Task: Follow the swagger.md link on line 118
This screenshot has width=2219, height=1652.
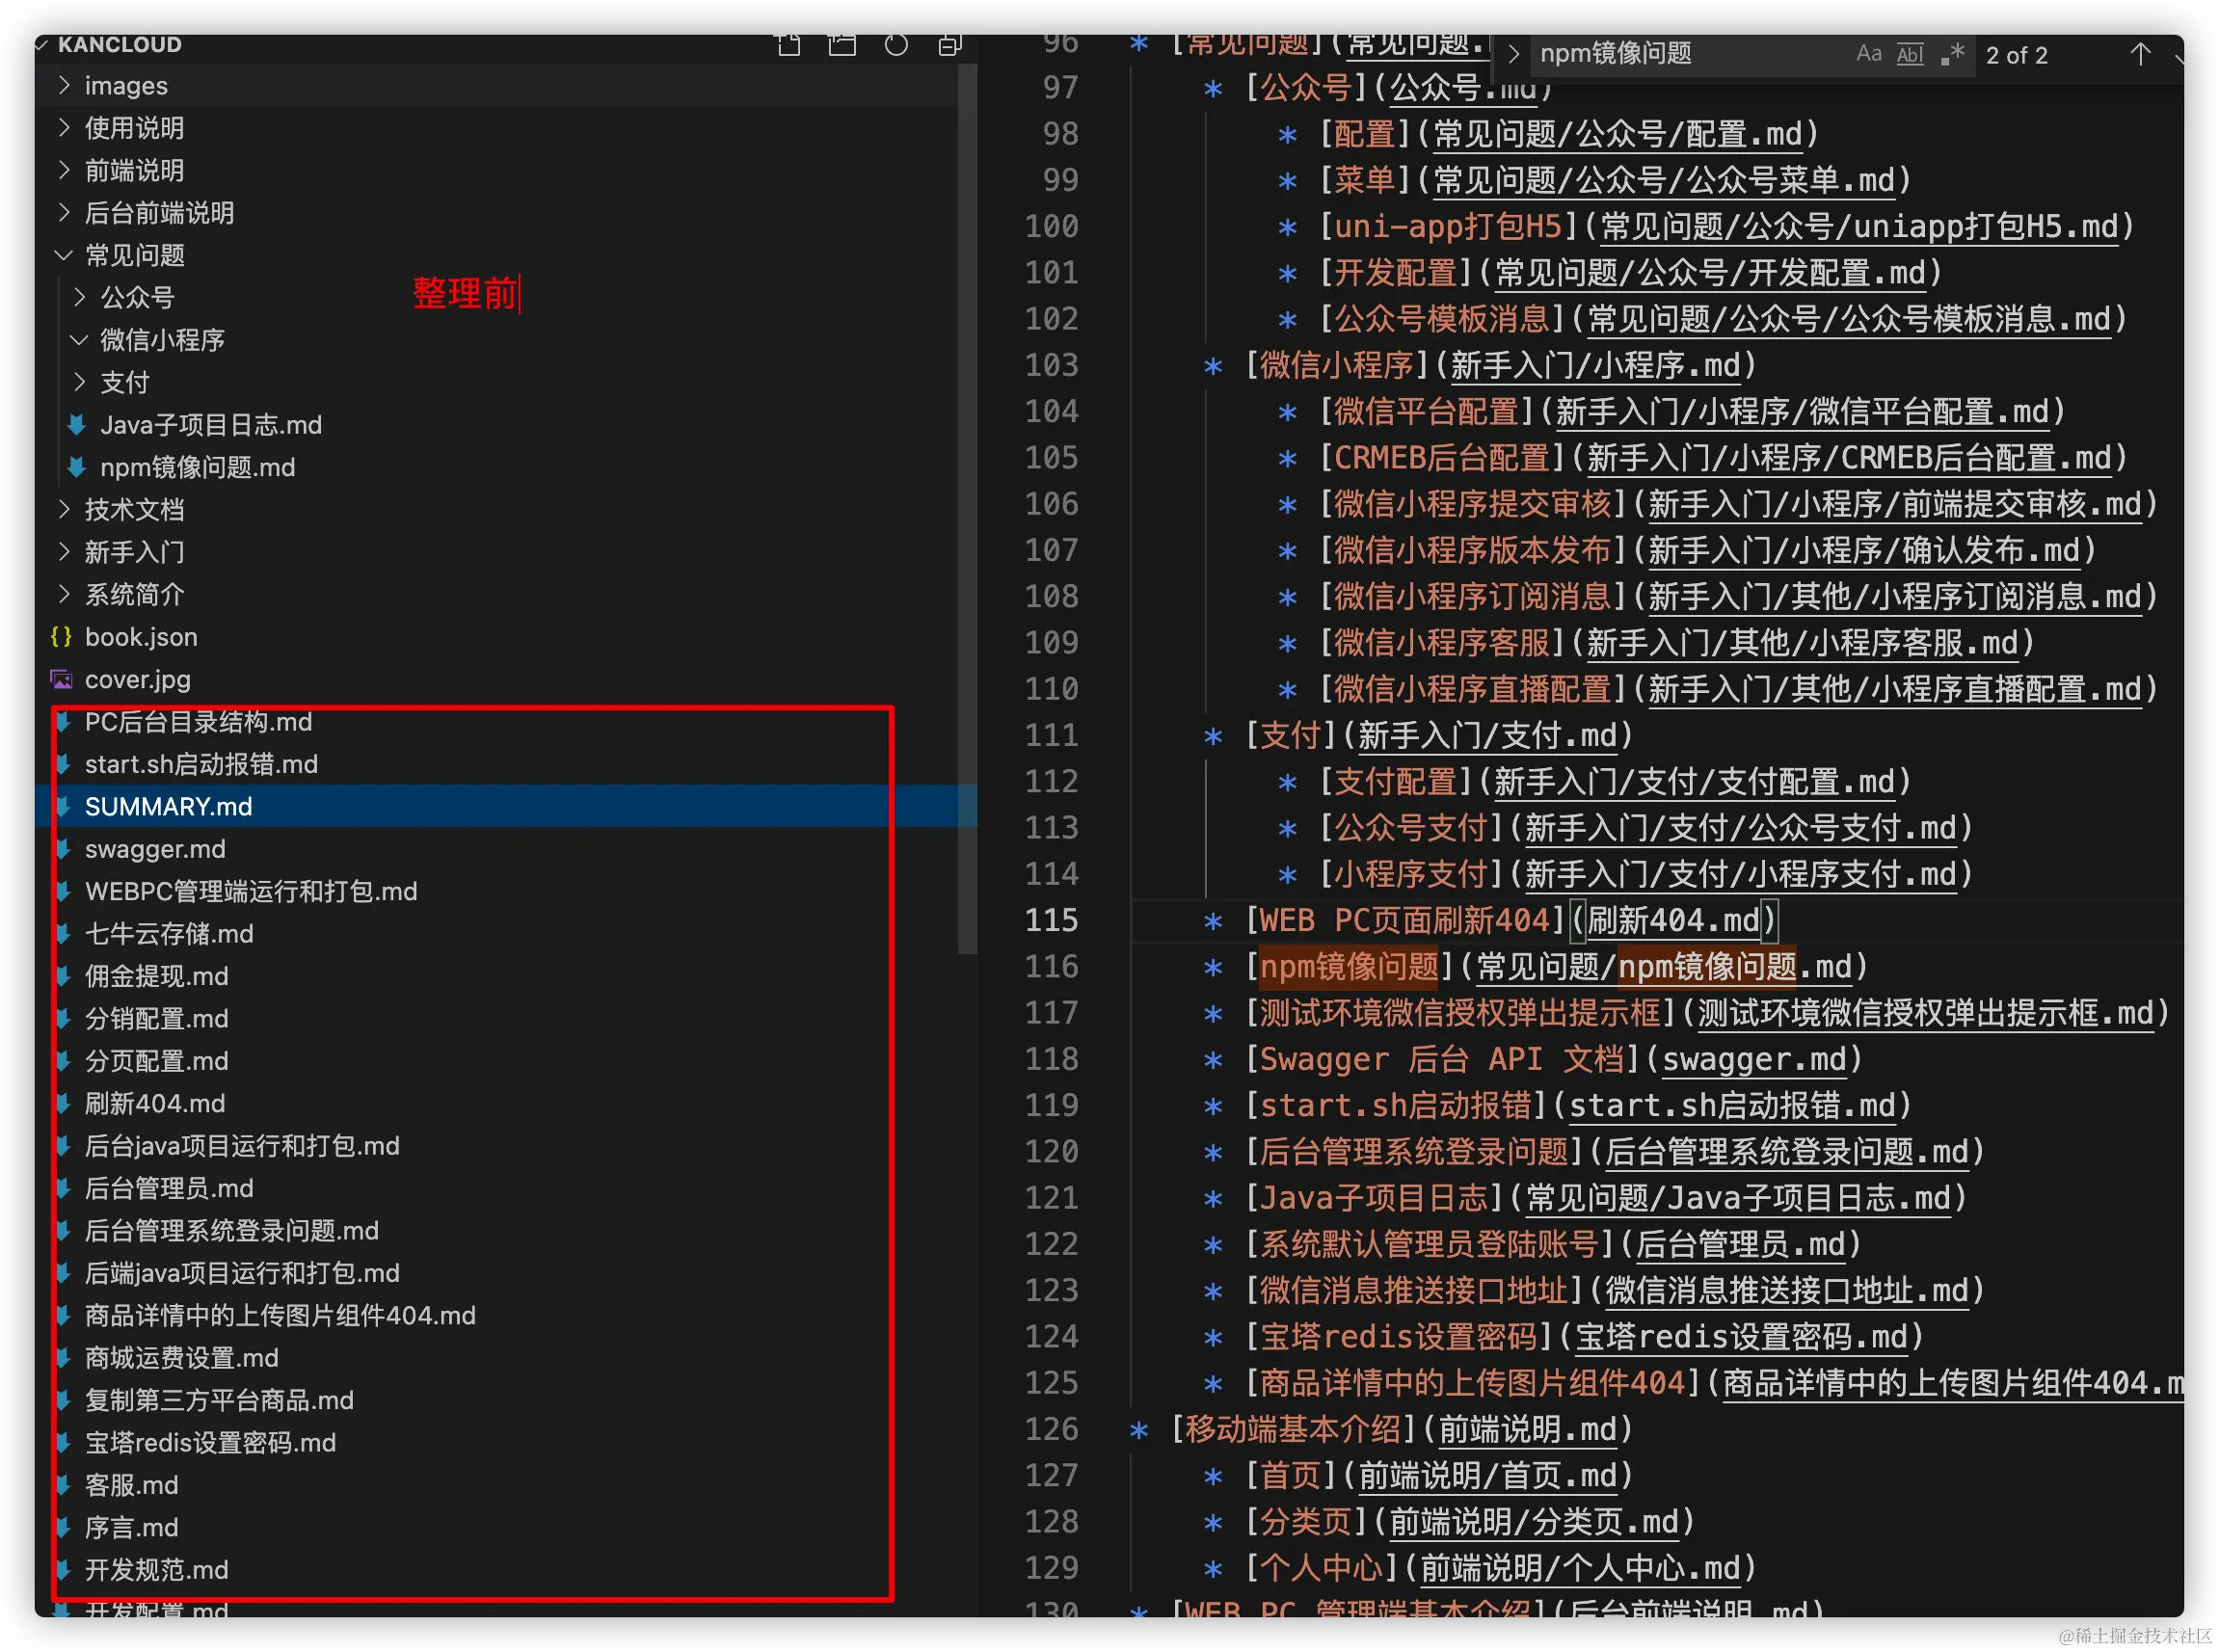Action: pos(1753,1060)
